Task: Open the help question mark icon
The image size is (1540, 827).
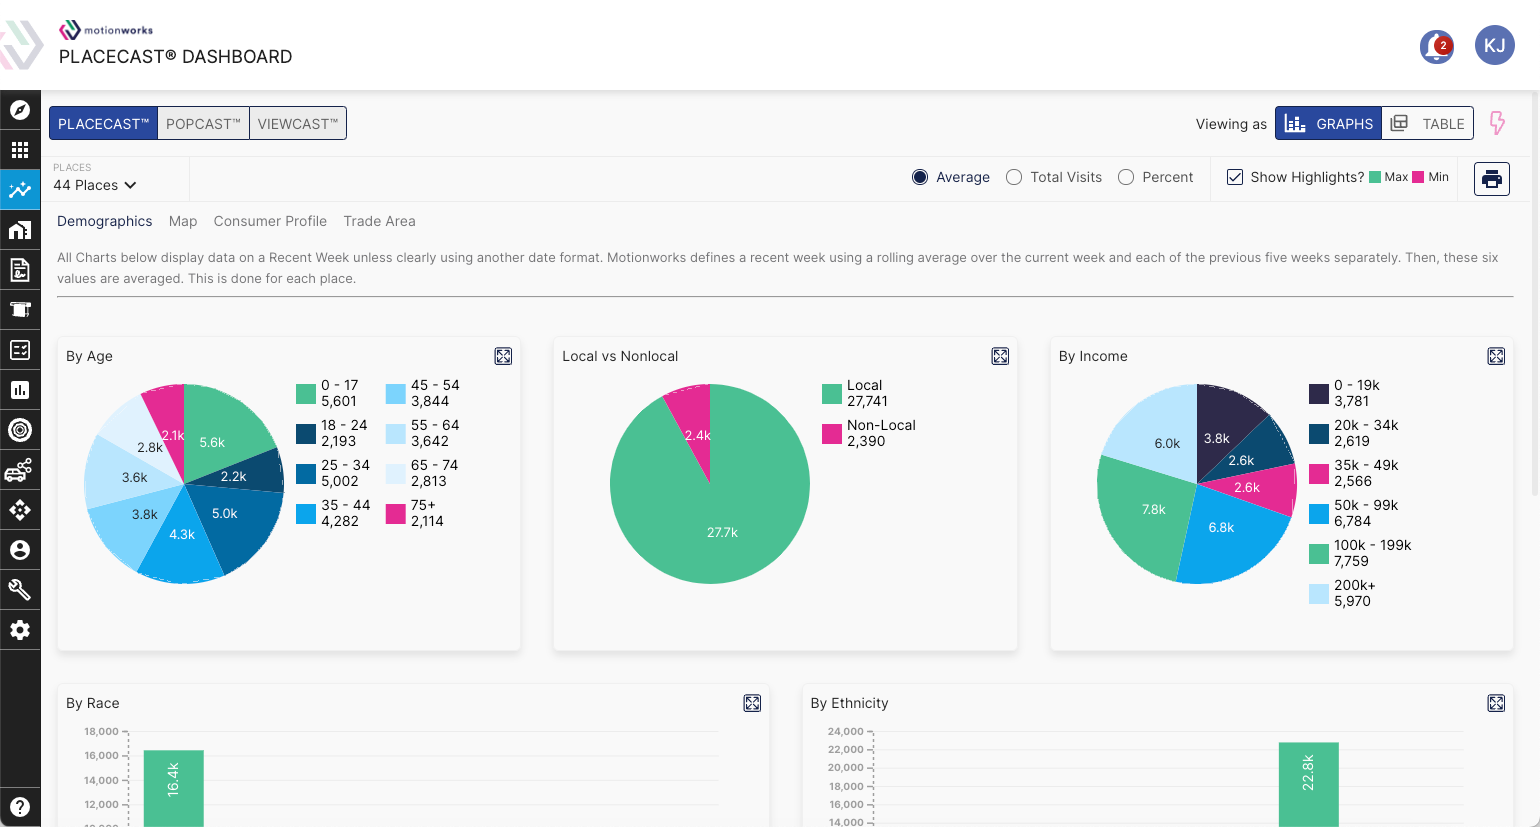Action: [x=20, y=807]
